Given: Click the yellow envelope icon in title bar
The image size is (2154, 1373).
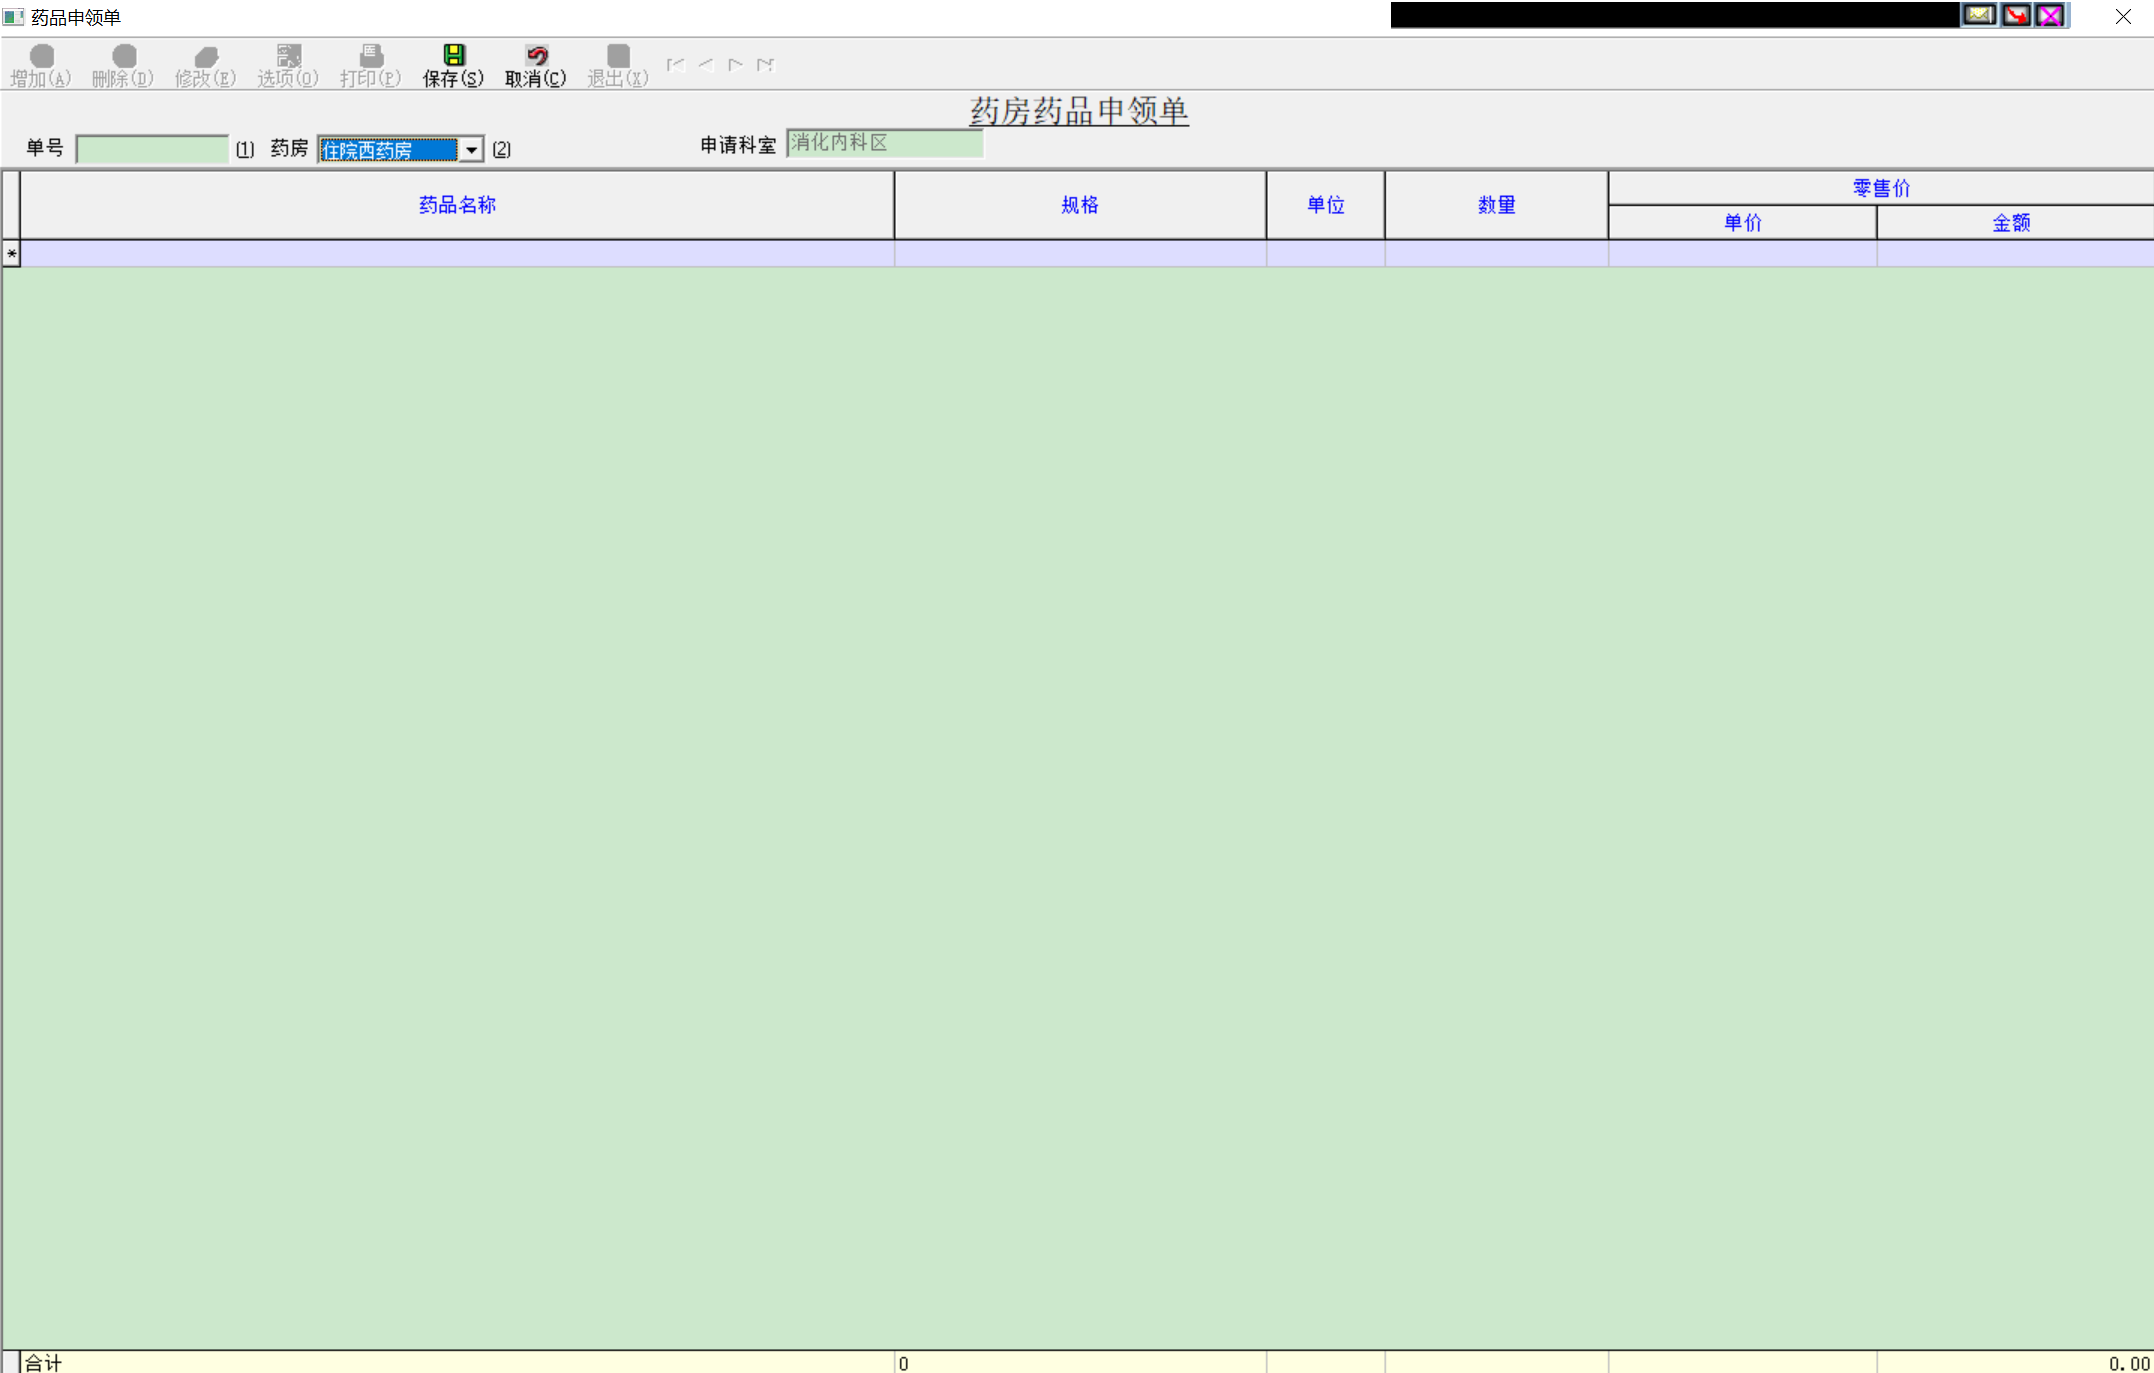Looking at the screenshot, I should 1978,15.
